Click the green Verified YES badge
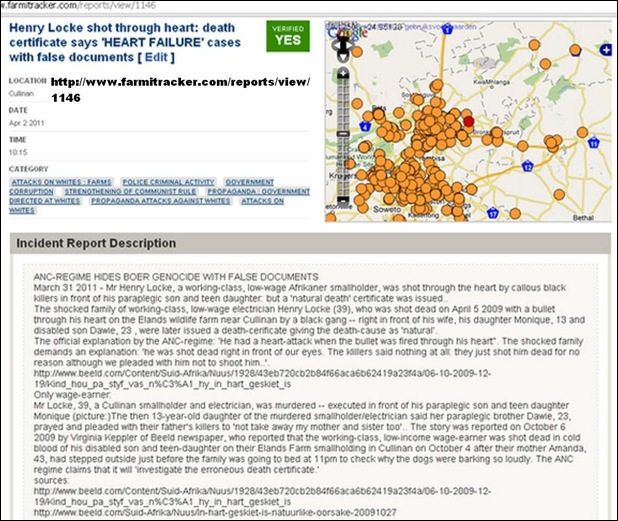 click(288, 36)
